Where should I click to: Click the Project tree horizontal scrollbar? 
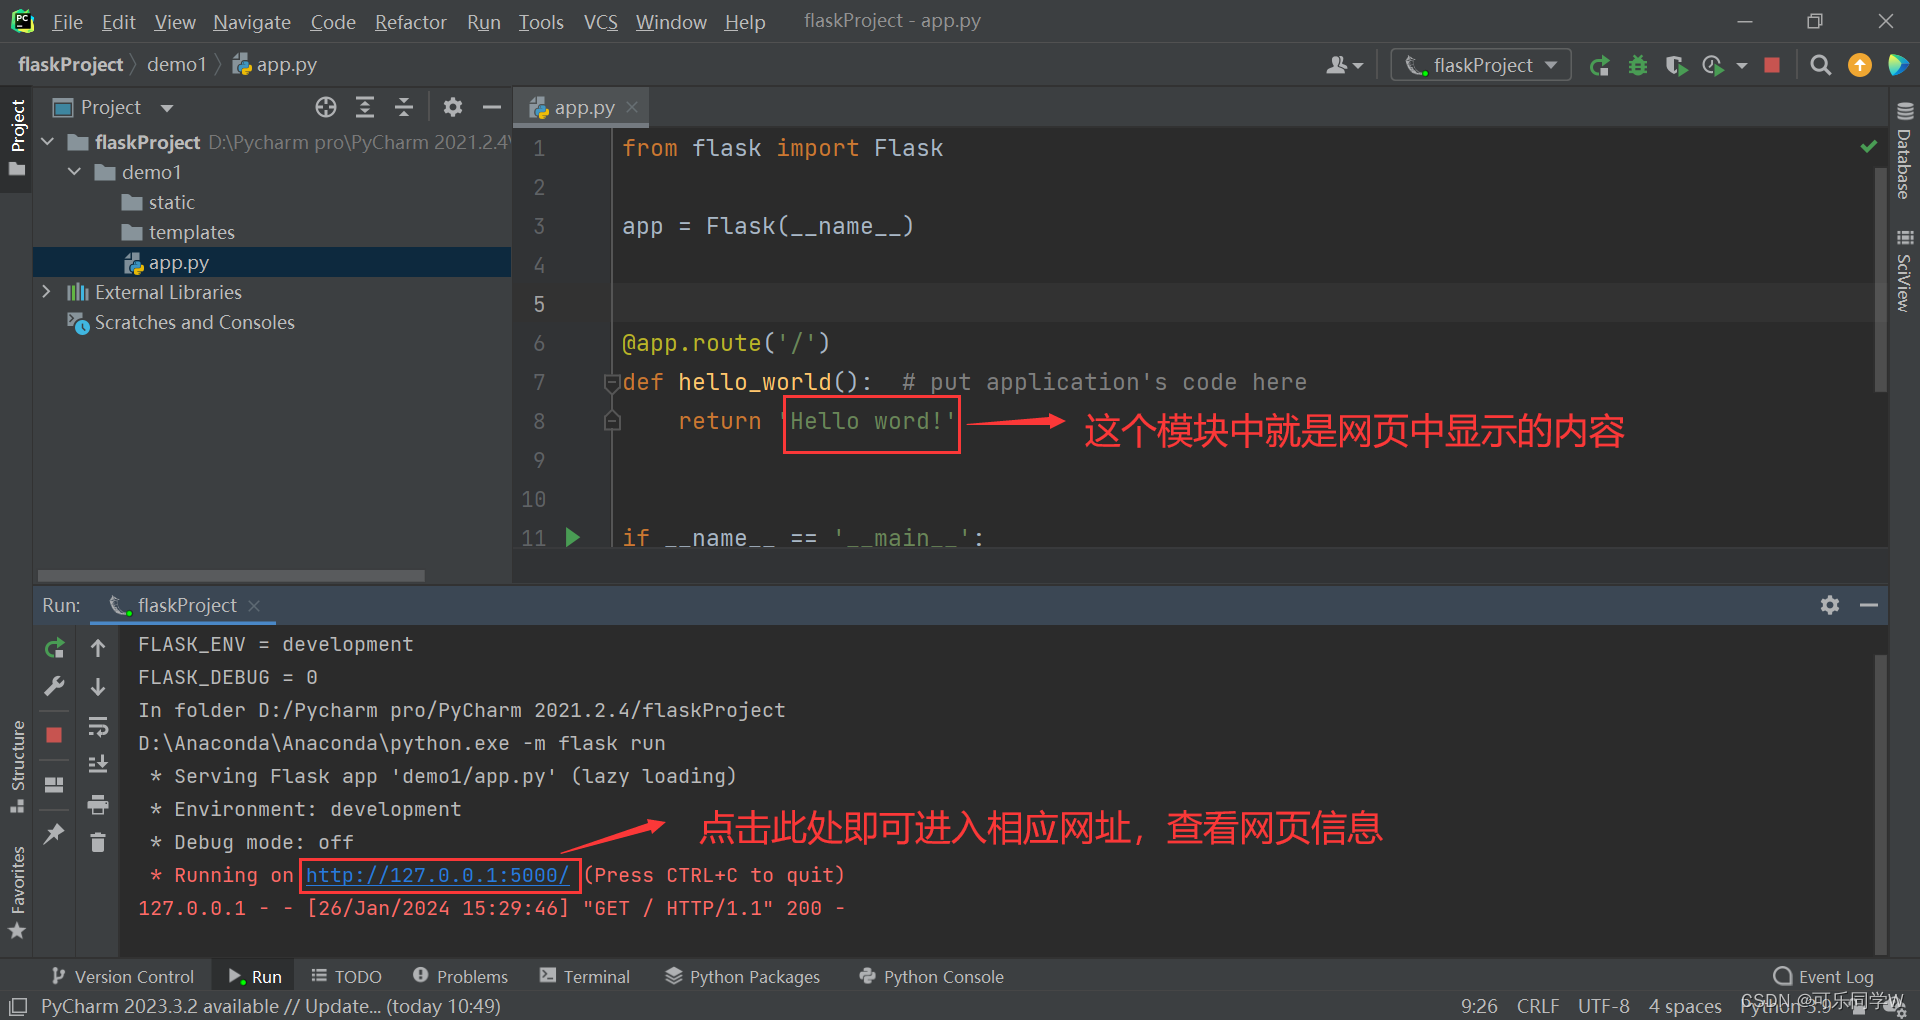pos(231,576)
